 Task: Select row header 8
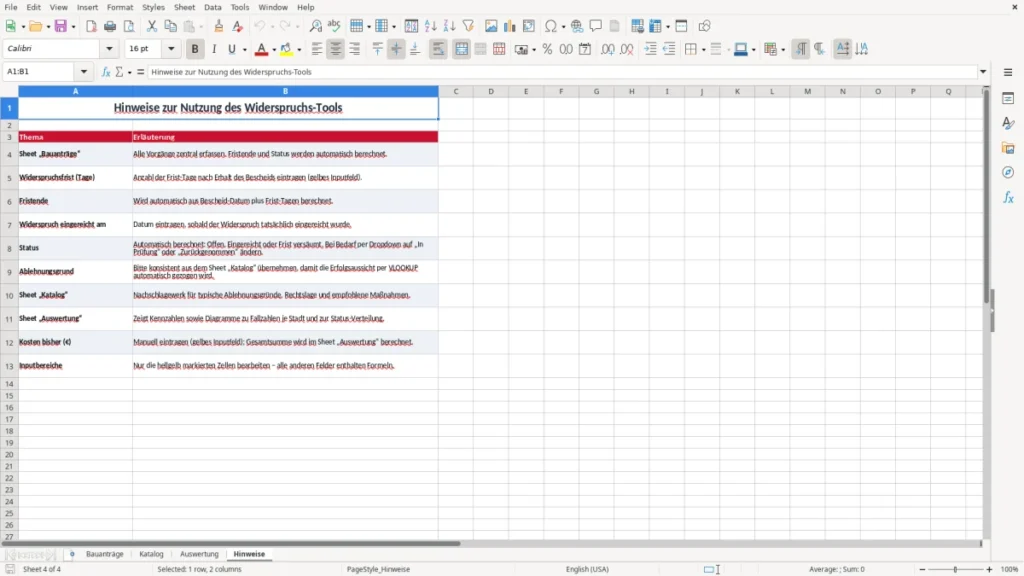[9, 248]
